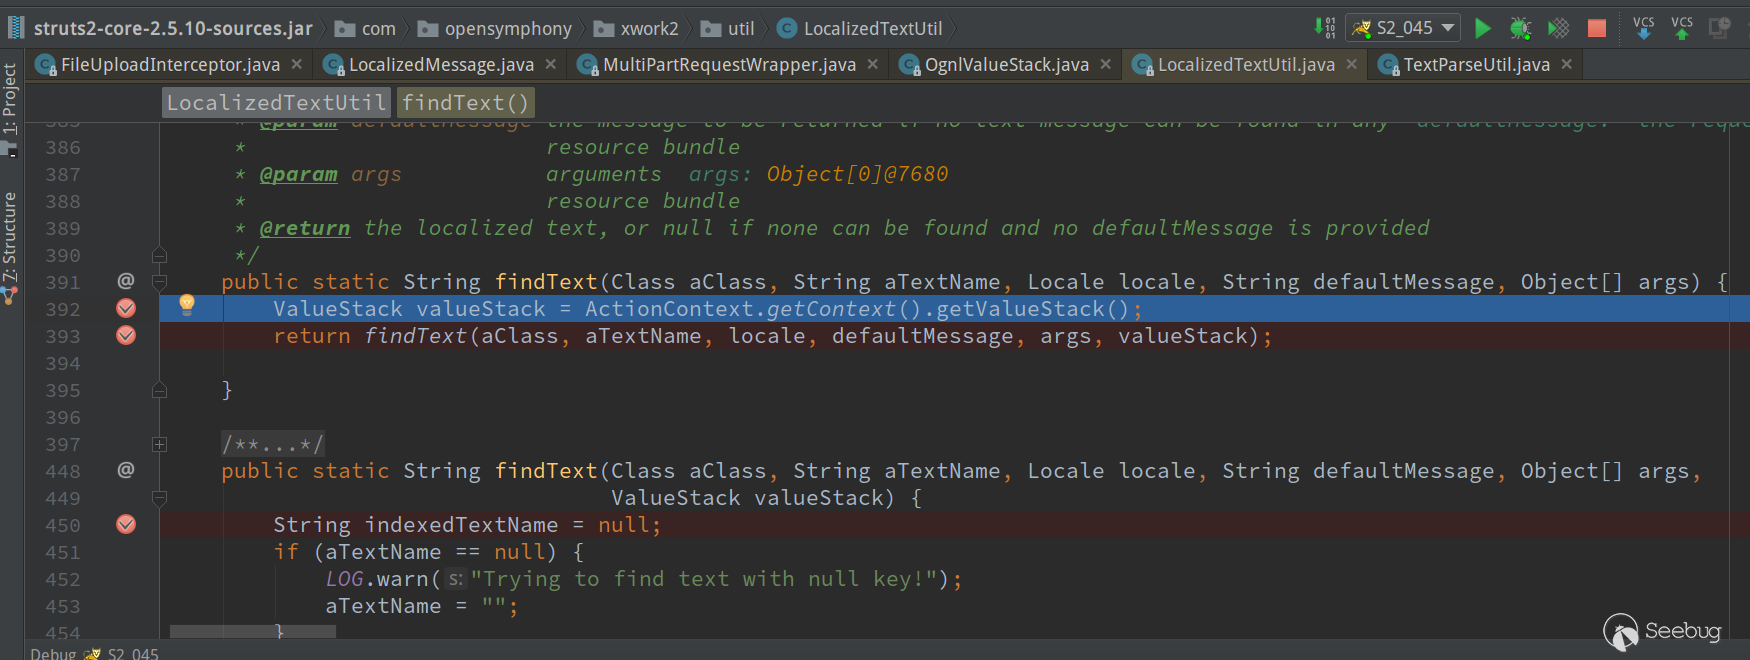This screenshot has height=660, width=1750.
Task: Click the util package breadcrumb
Action: [x=728, y=28]
